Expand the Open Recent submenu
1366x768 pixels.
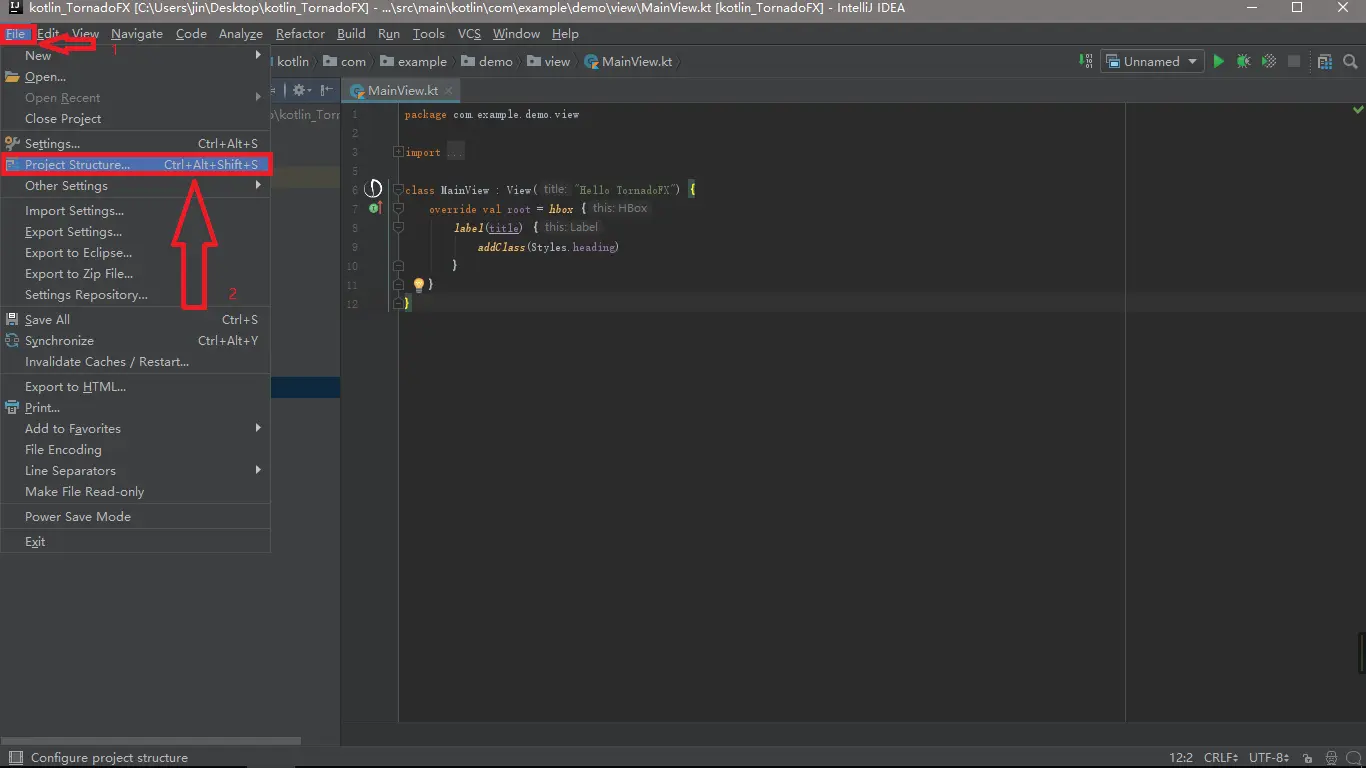point(135,98)
